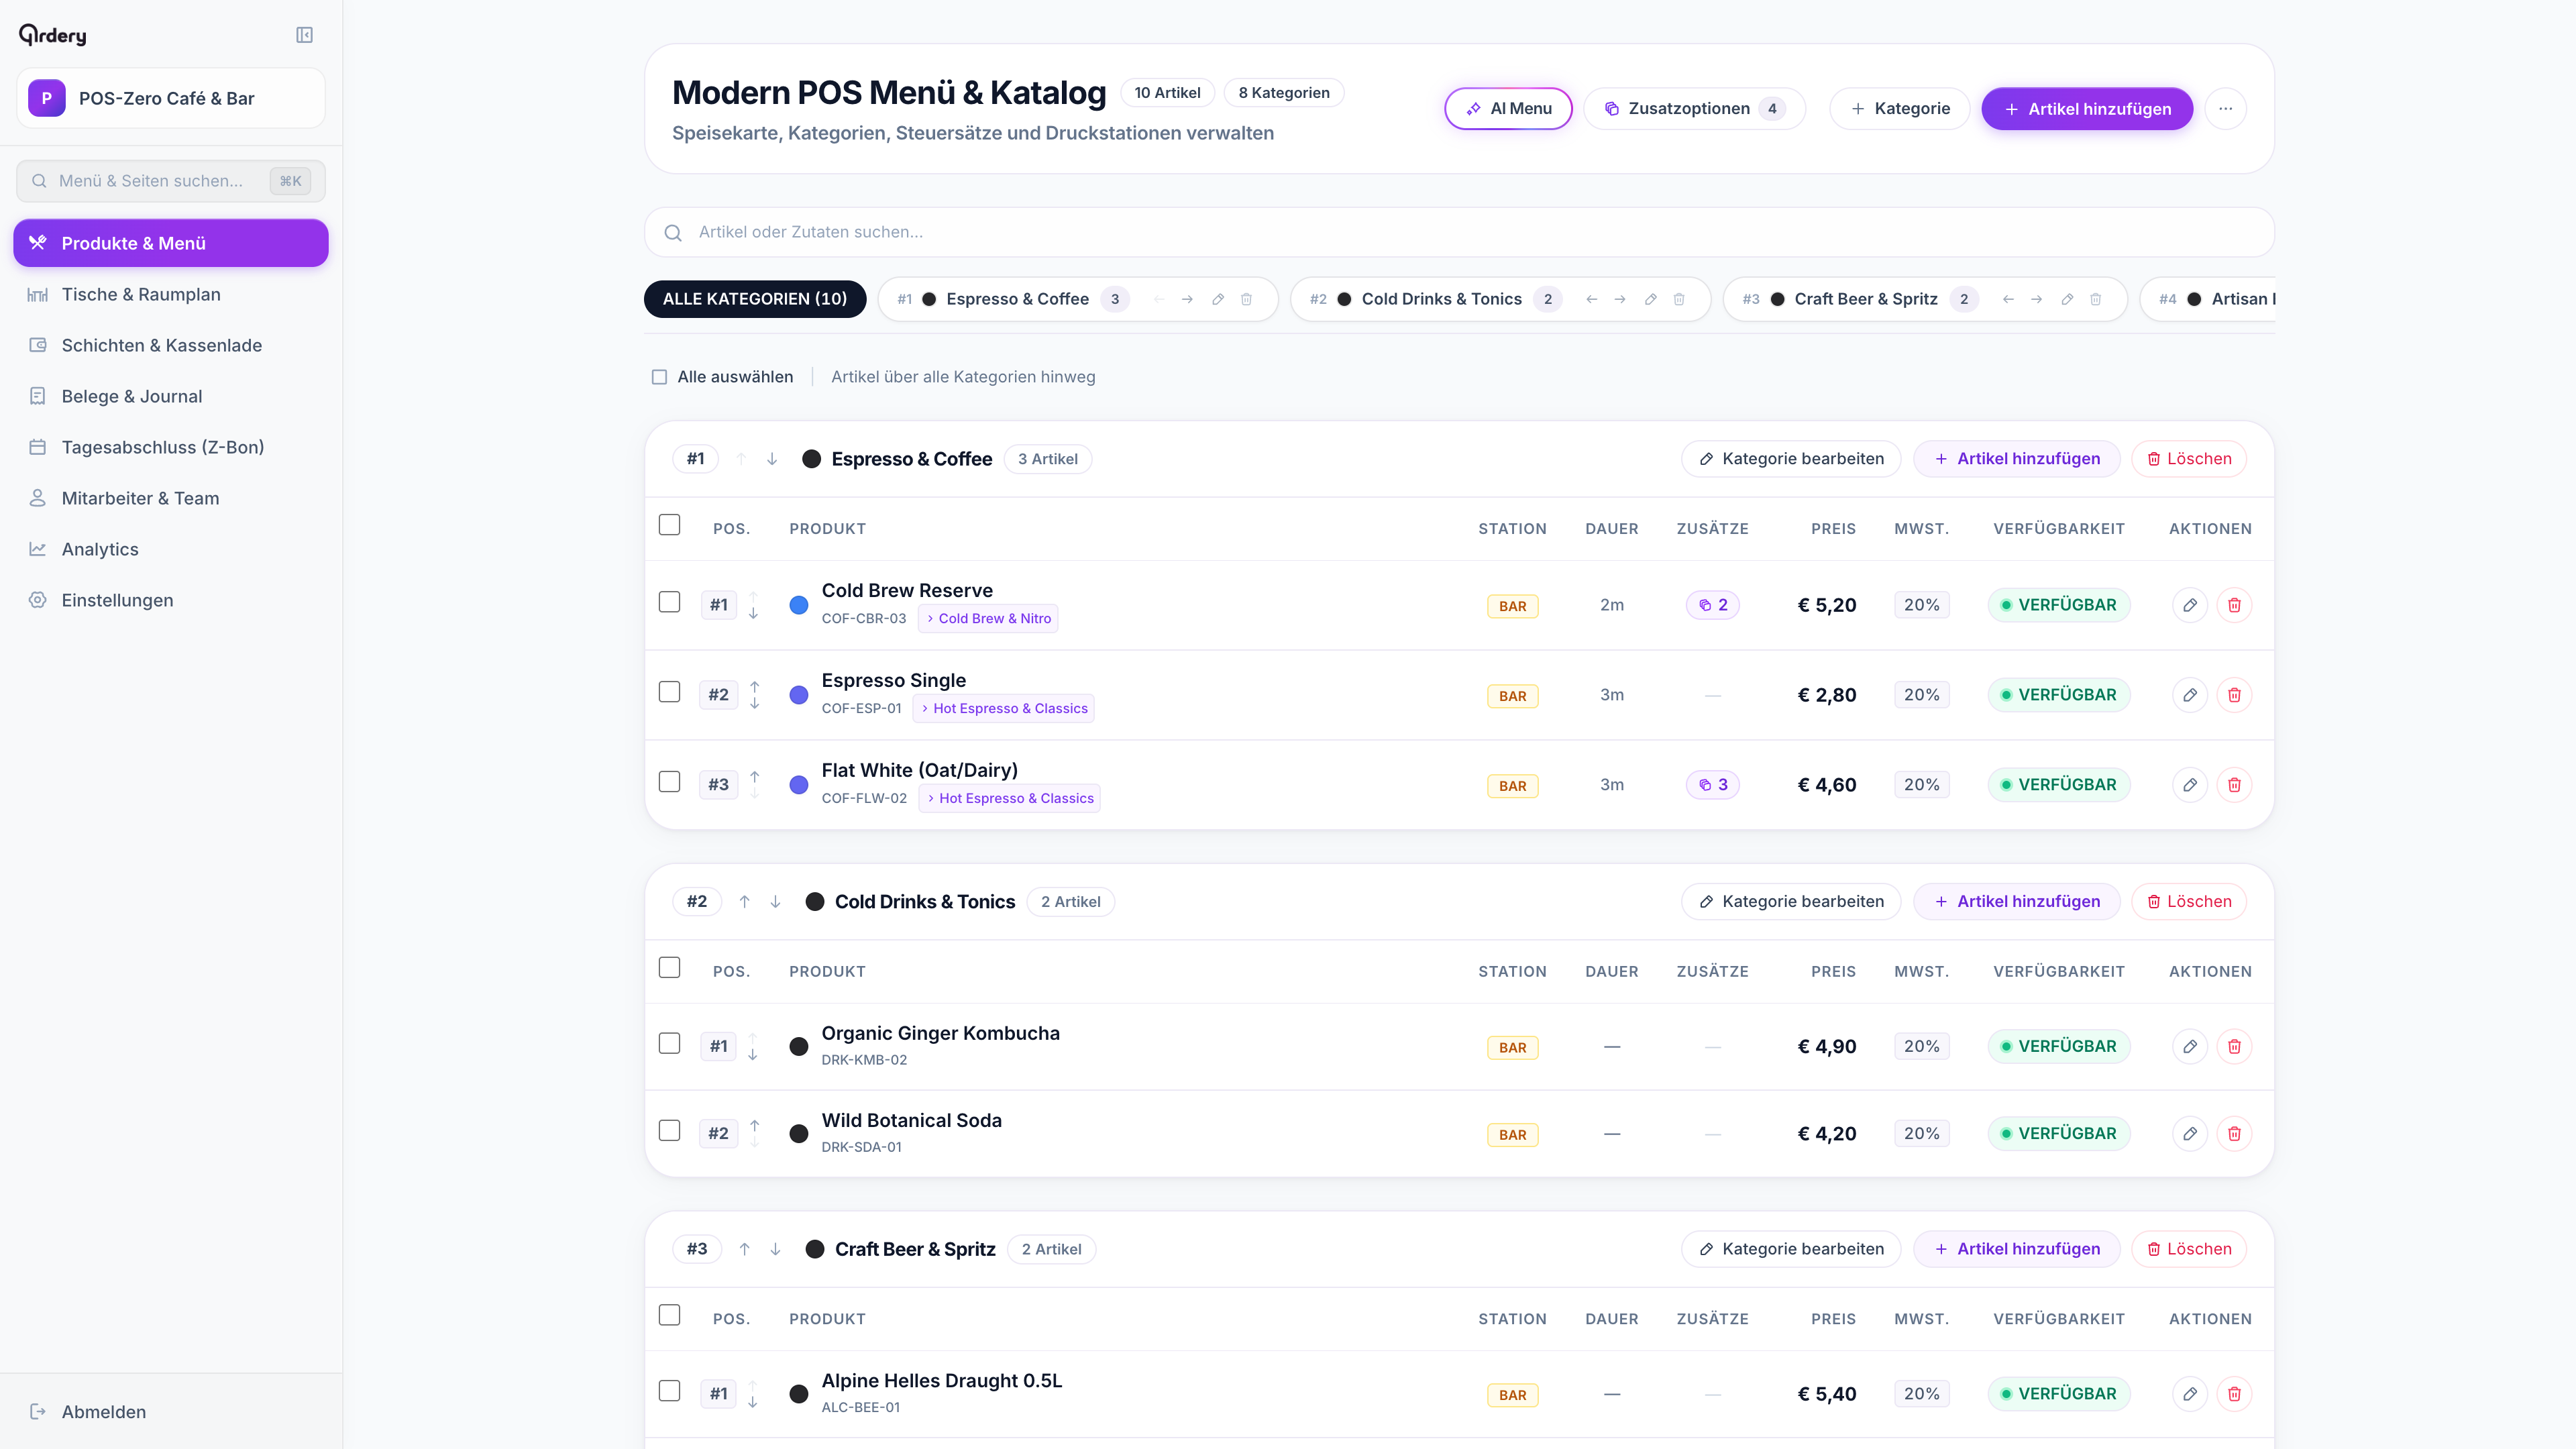Focus the Menü & Seiten suchen field

(171, 181)
